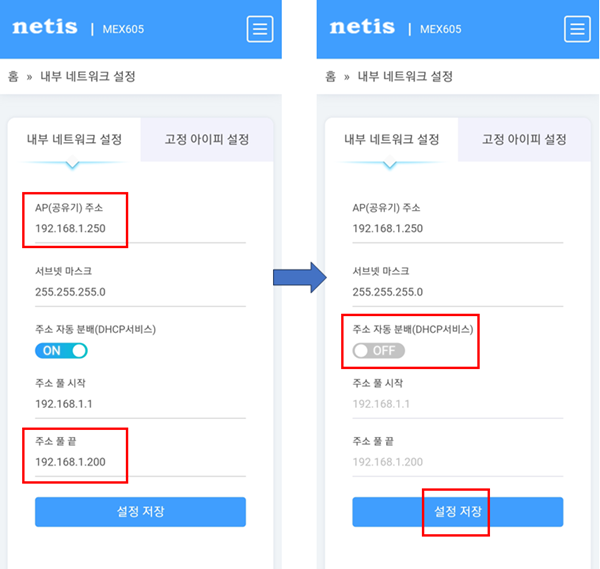The width and height of the screenshot is (600, 569).
Task: Switch to 고정 아이피 설정 tab in right panel
Action: (524, 139)
